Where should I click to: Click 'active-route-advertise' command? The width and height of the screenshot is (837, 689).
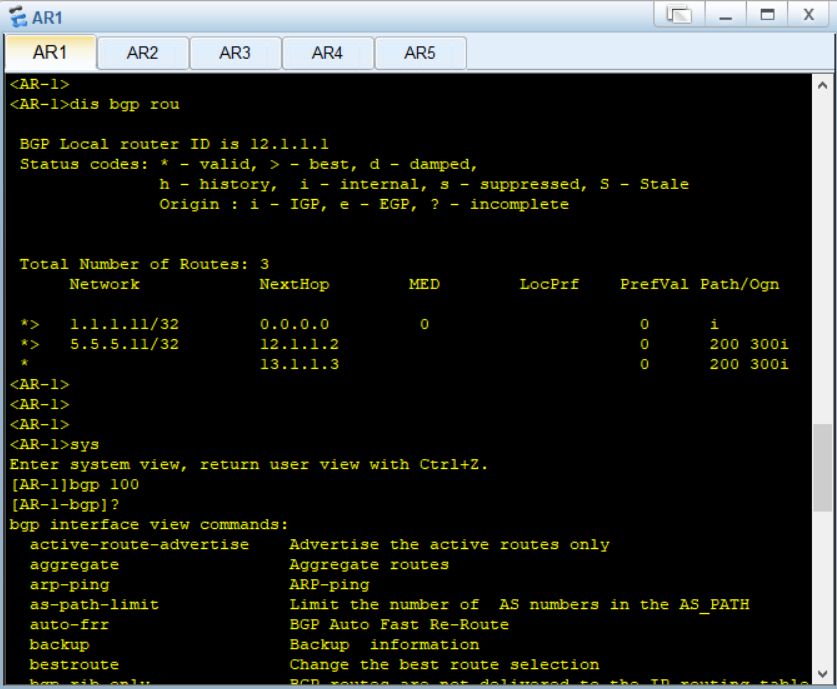(139, 544)
